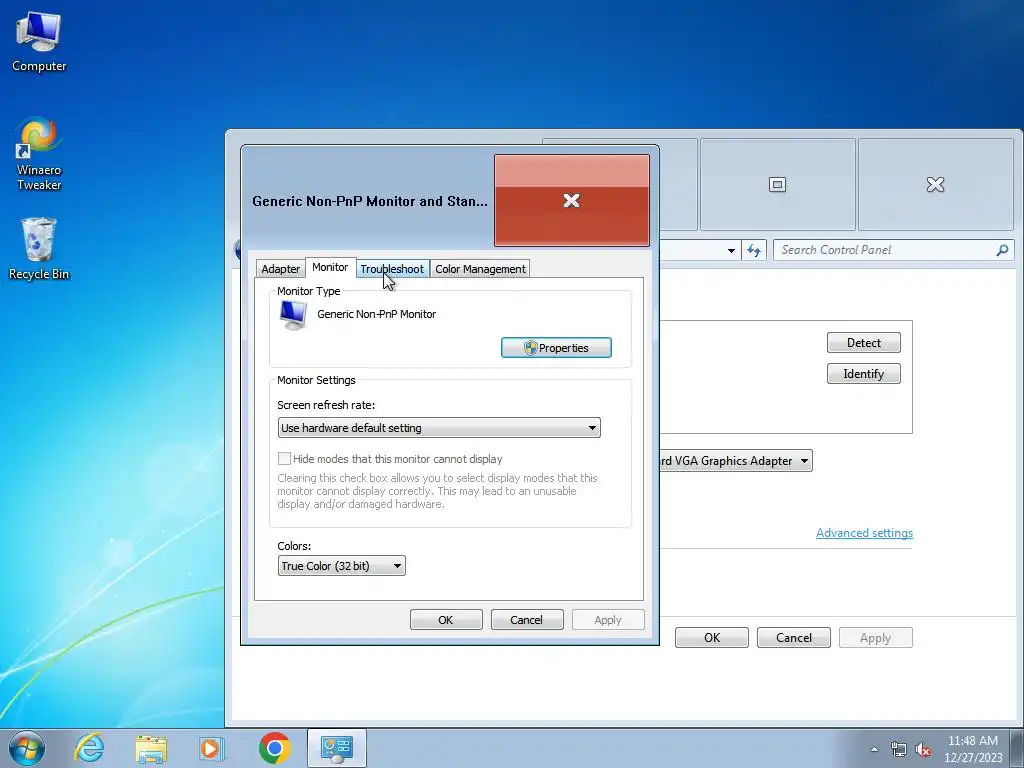Refresh the Control Panel address bar
The image size is (1024, 768).
pyautogui.click(x=754, y=250)
